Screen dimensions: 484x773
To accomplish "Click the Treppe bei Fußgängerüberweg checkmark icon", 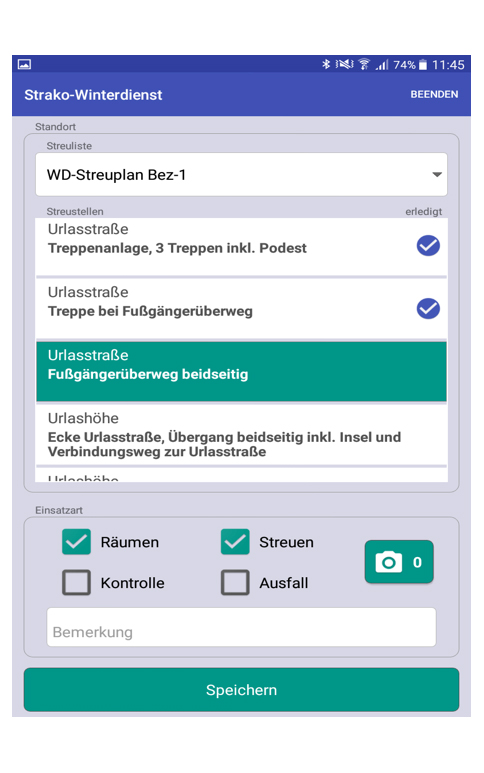I will click(428, 309).
